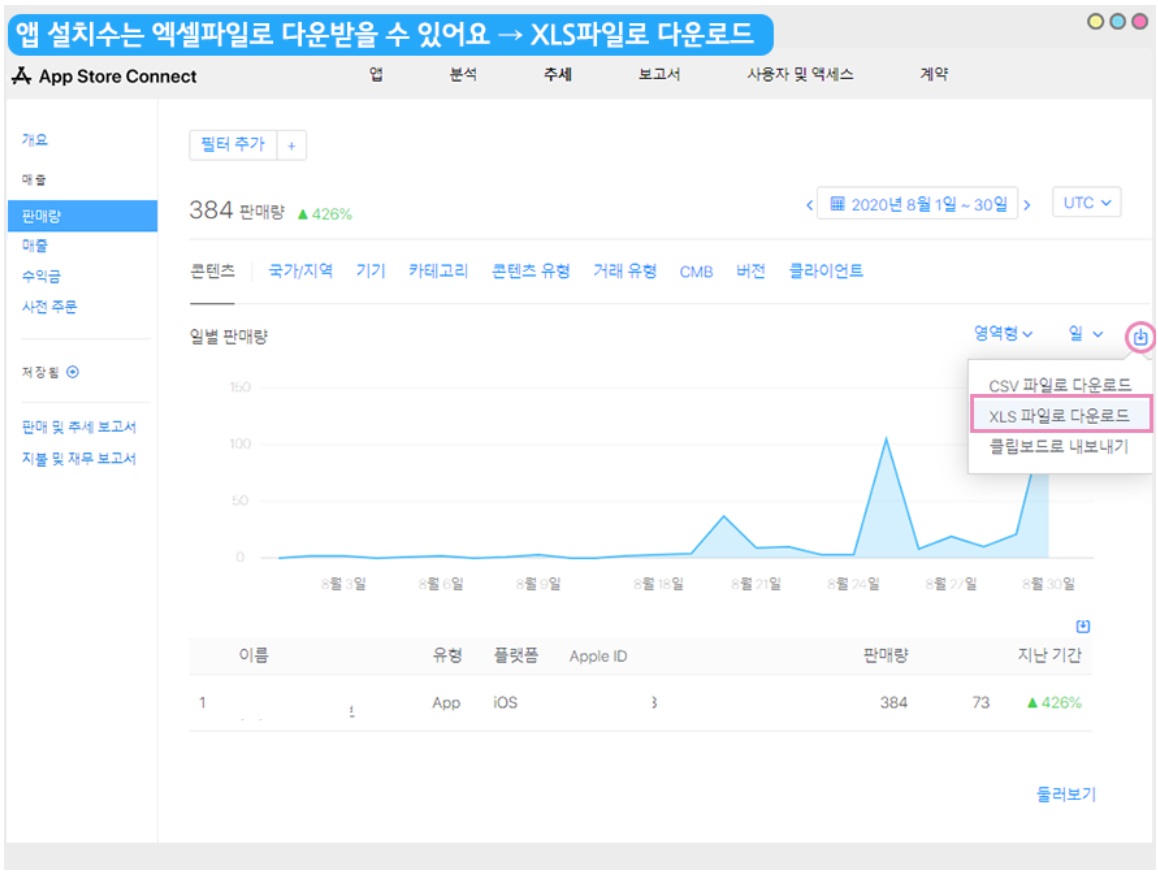
Task: Click the pink window control dot
Action: 1140,21
